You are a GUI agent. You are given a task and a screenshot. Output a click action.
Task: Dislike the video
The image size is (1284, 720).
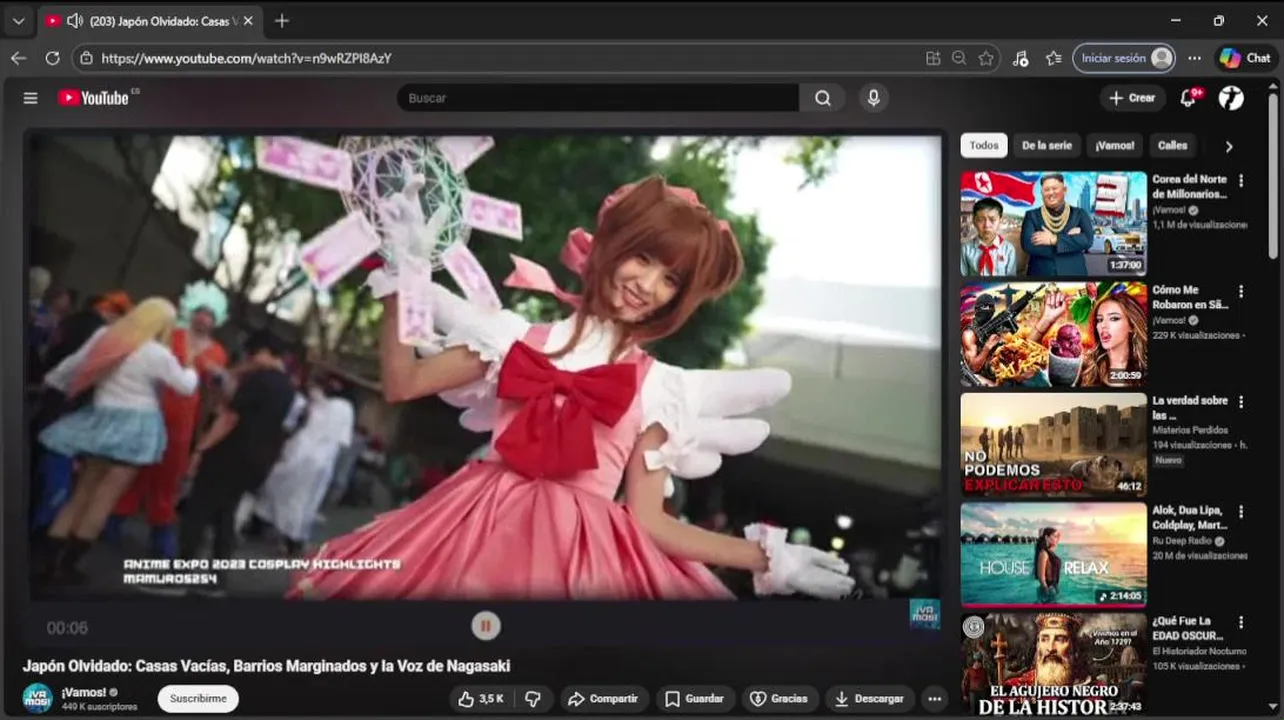pos(533,698)
